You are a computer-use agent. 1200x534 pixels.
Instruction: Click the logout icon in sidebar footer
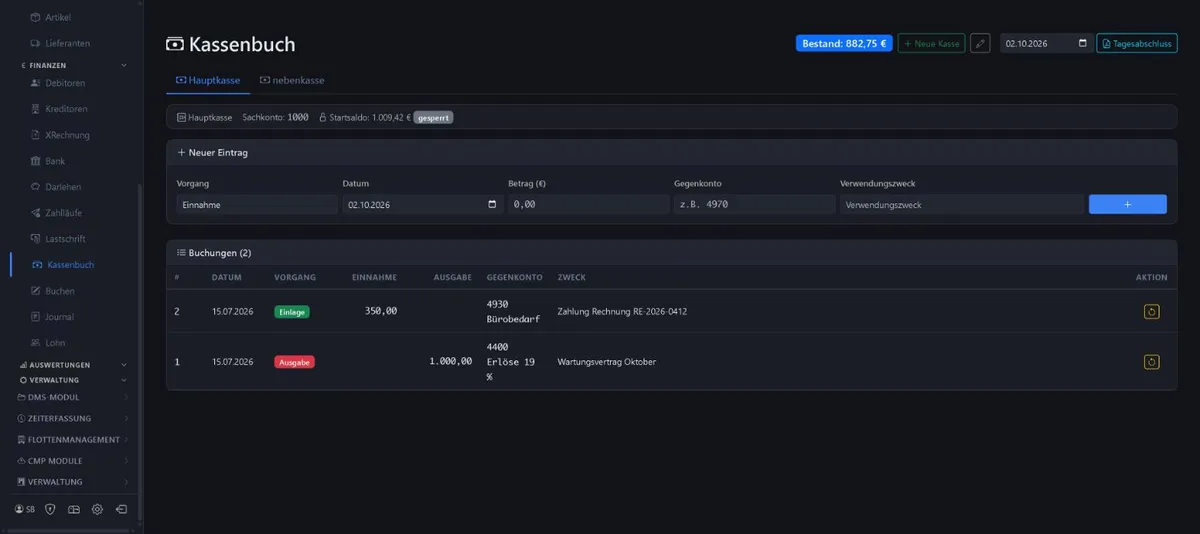click(x=121, y=509)
